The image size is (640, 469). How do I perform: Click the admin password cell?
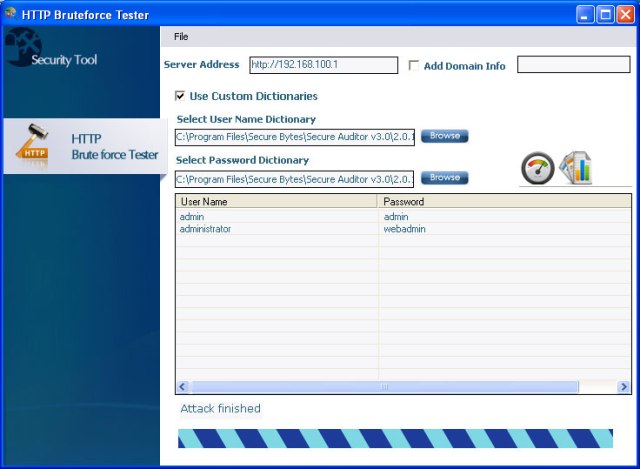pyautogui.click(x=396, y=217)
